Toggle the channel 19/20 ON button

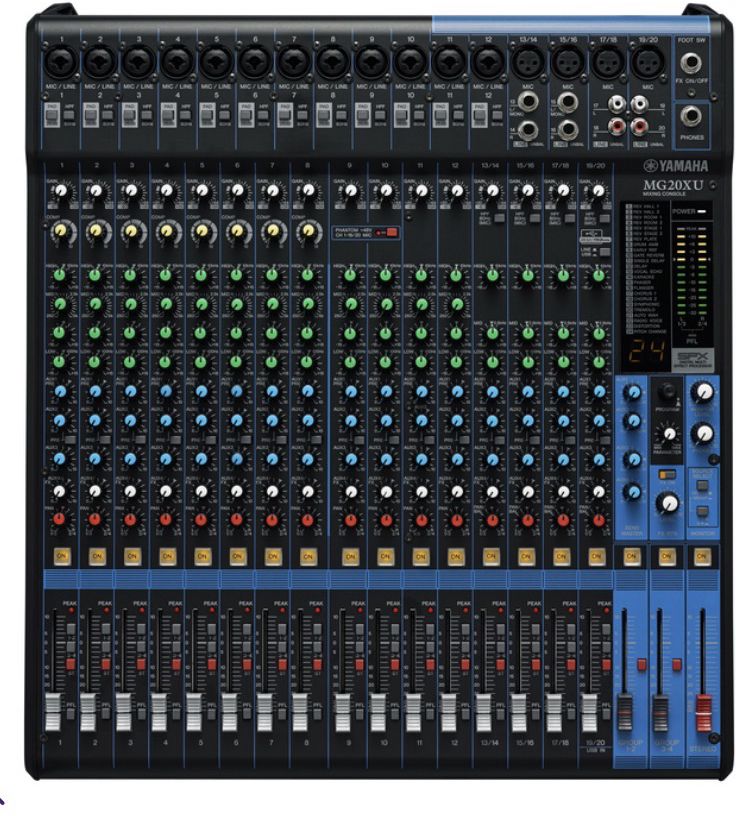tap(597, 557)
